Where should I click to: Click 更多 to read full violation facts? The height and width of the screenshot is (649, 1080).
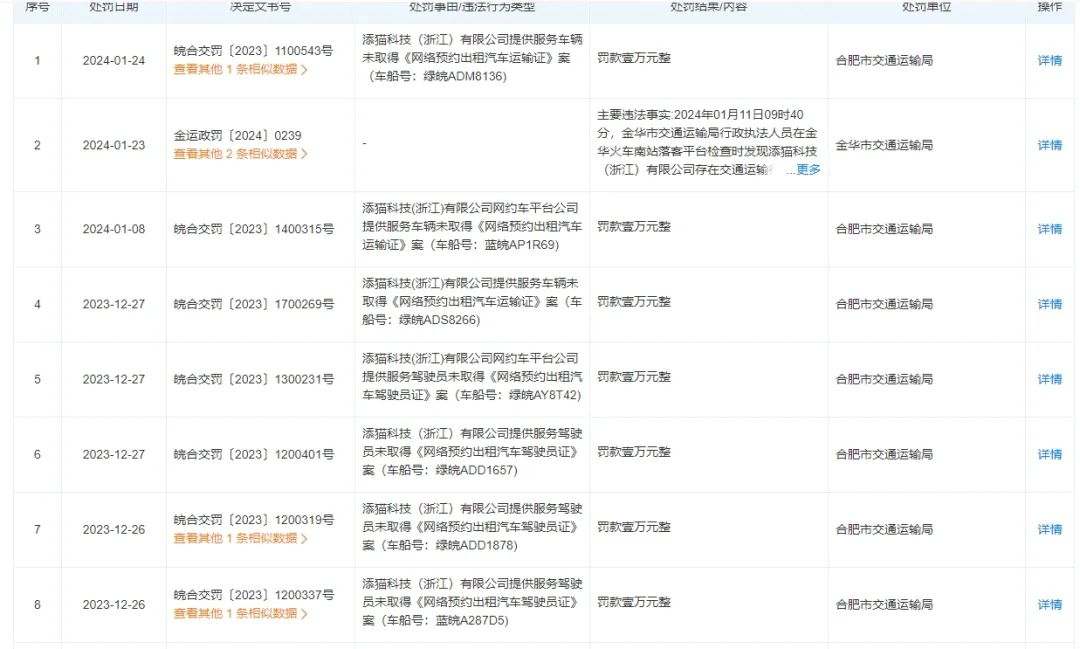pos(806,170)
